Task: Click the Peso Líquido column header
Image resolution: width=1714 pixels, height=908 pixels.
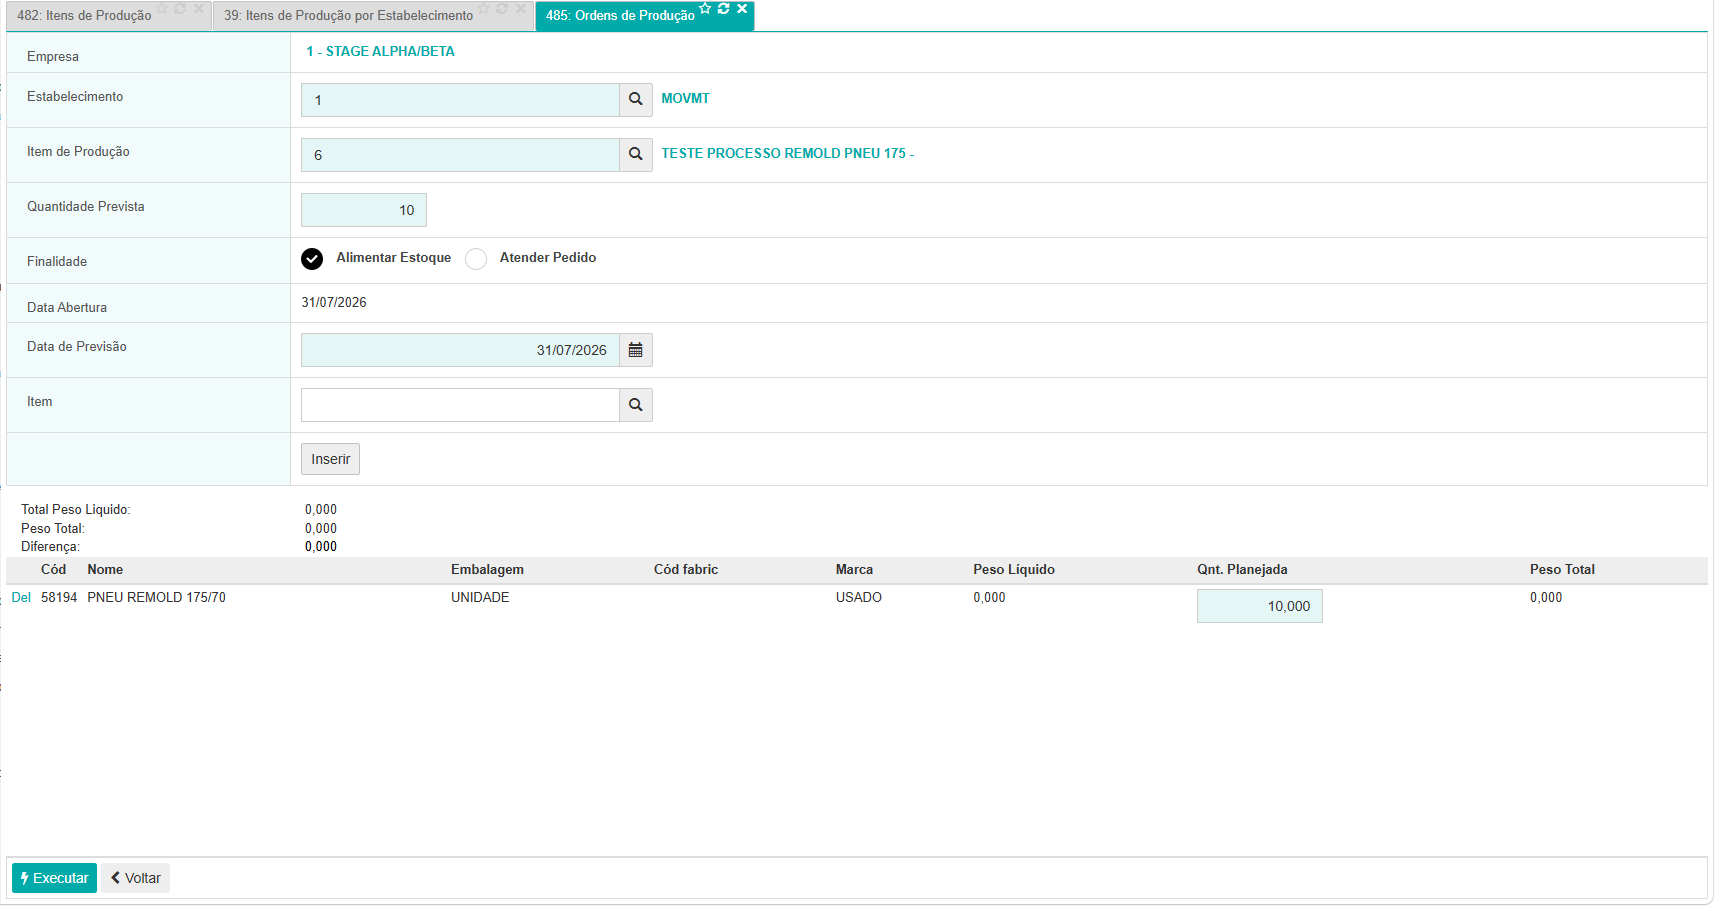Action: [x=1014, y=569]
